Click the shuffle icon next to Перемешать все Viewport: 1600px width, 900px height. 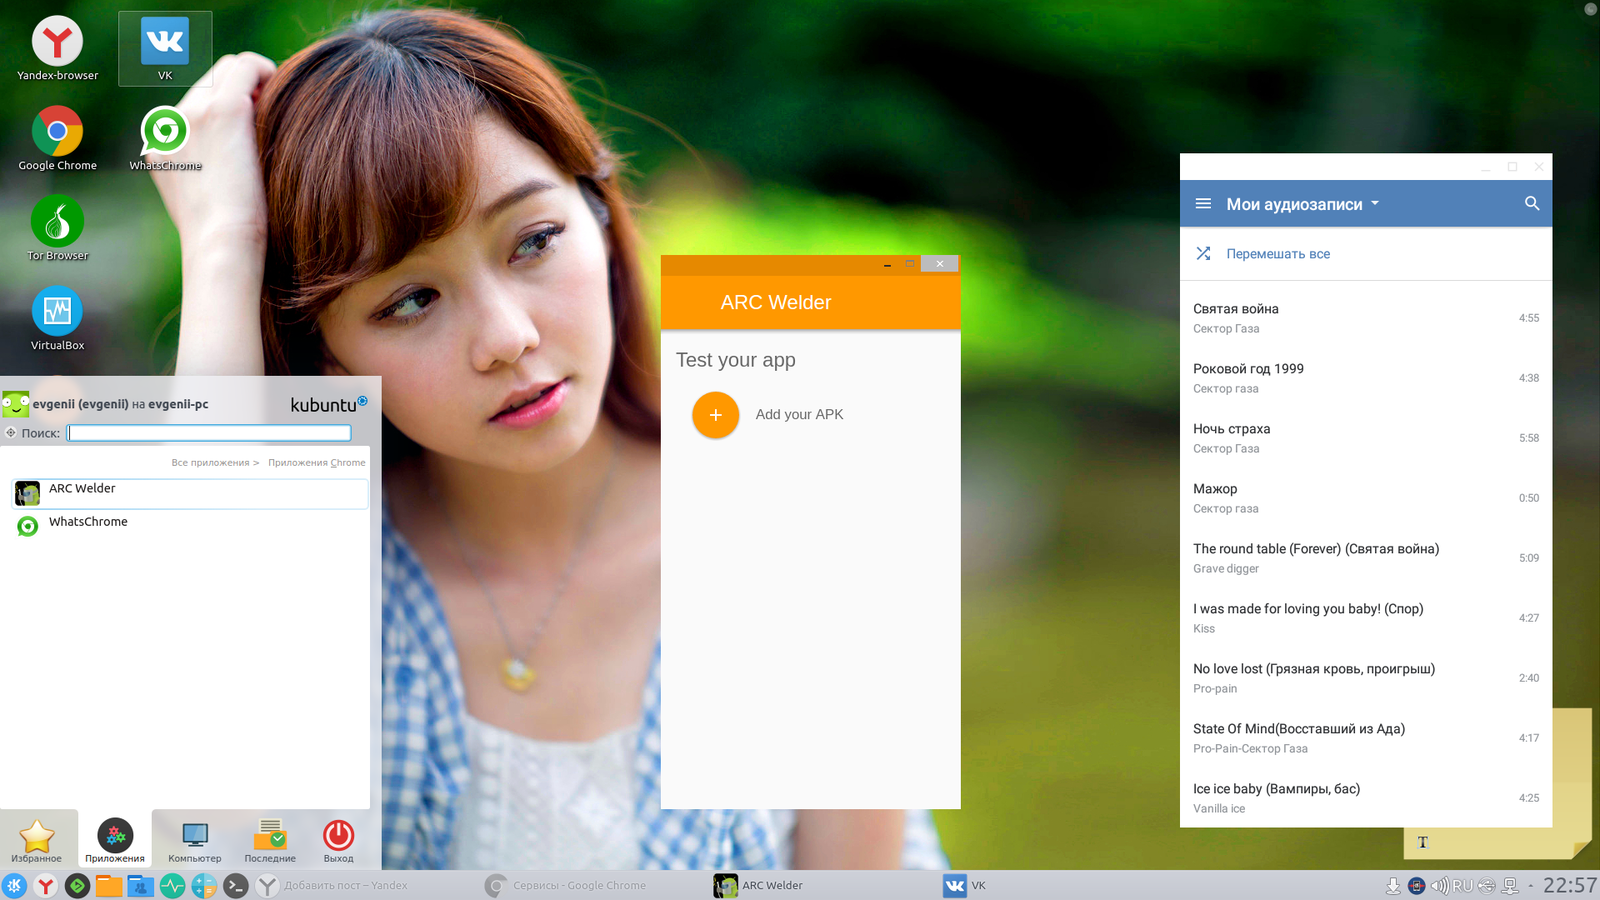tap(1203, 253)
